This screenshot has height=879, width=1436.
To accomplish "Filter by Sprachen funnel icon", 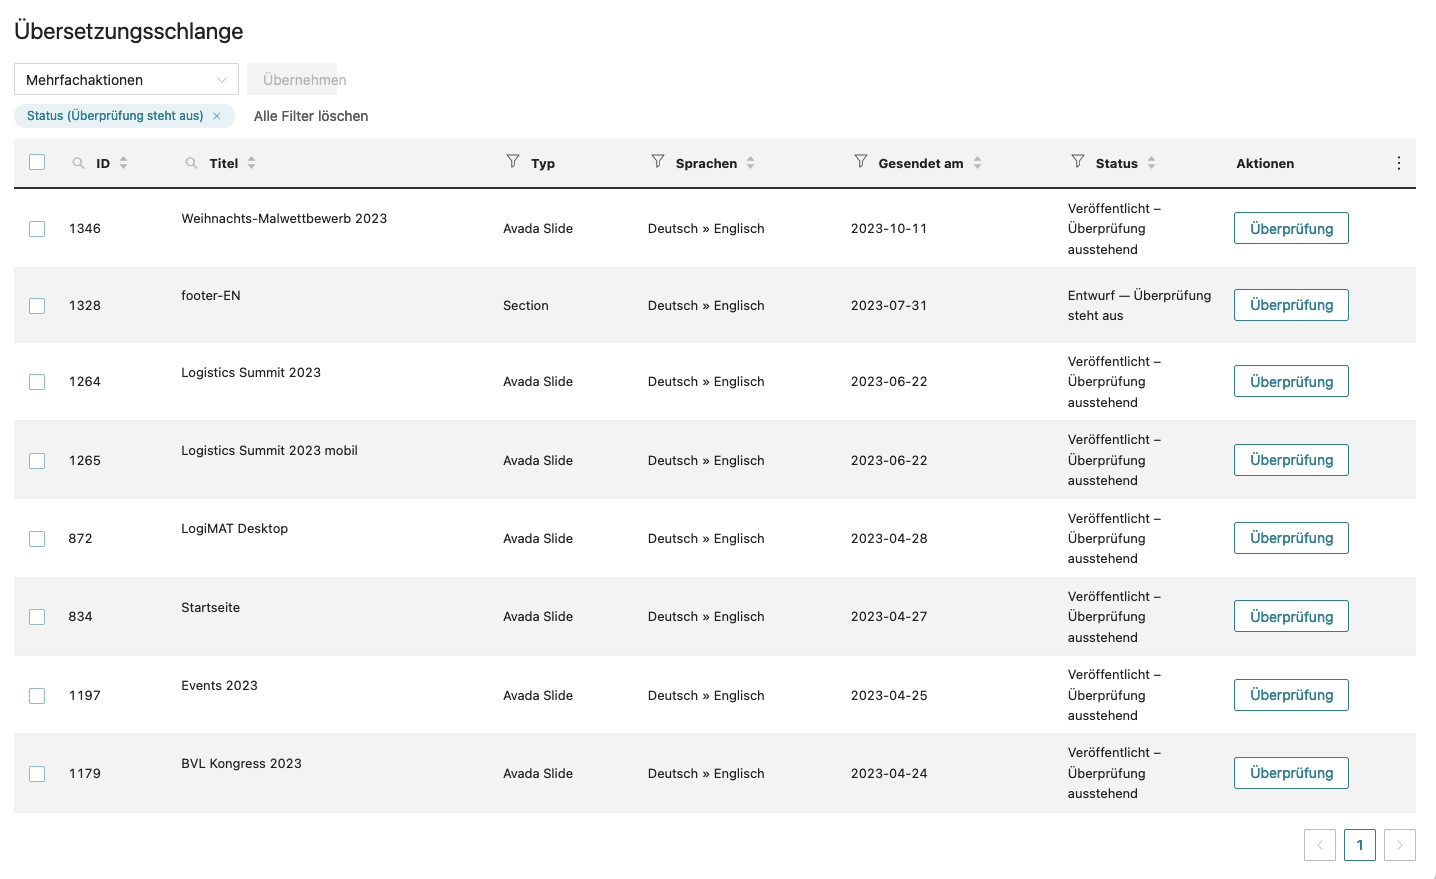I will (x=658, y=161).
